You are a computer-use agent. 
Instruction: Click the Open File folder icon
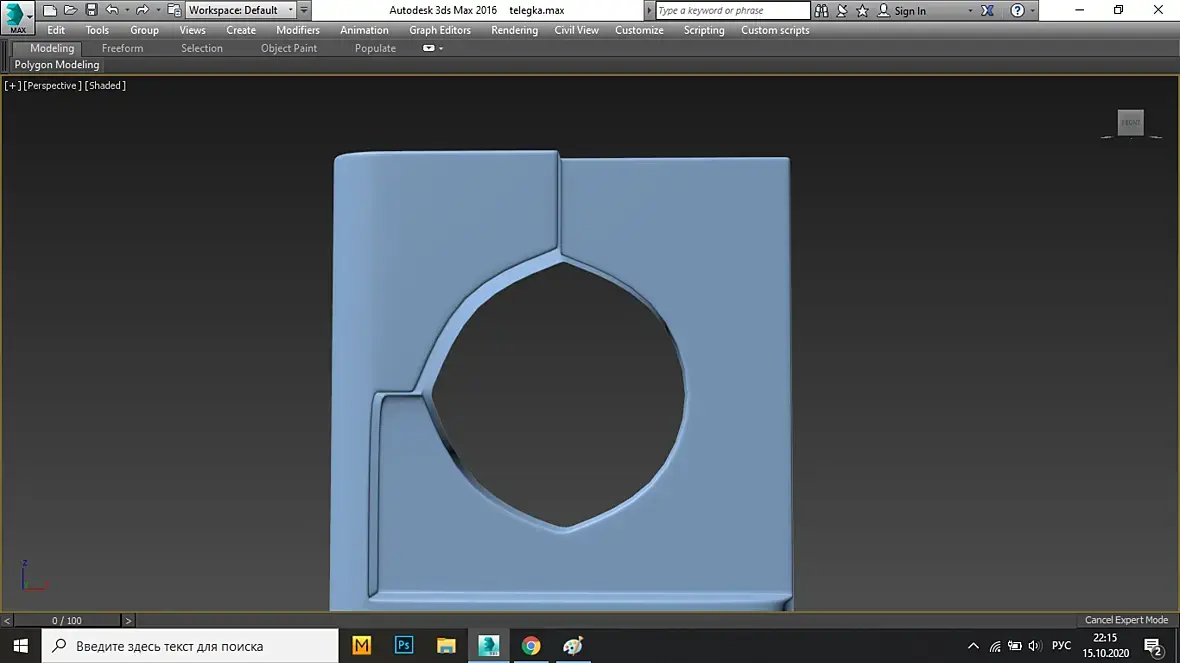(x=70, y=10)
